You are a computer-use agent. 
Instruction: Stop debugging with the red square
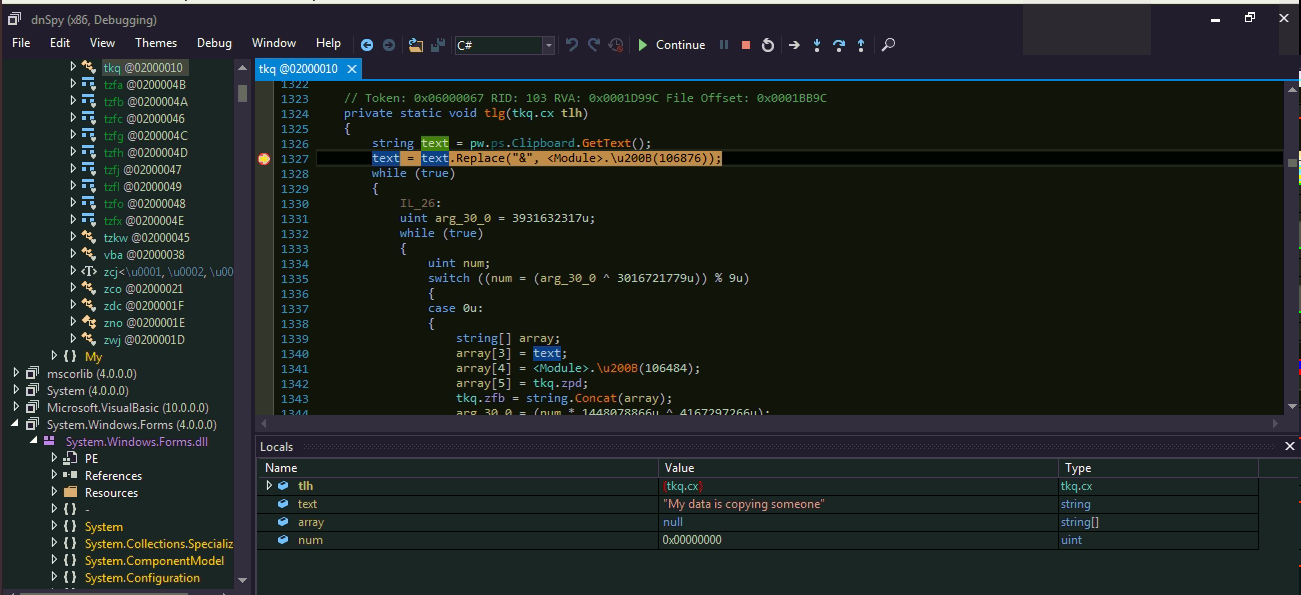pyautogui.click(x=746, y=45)
